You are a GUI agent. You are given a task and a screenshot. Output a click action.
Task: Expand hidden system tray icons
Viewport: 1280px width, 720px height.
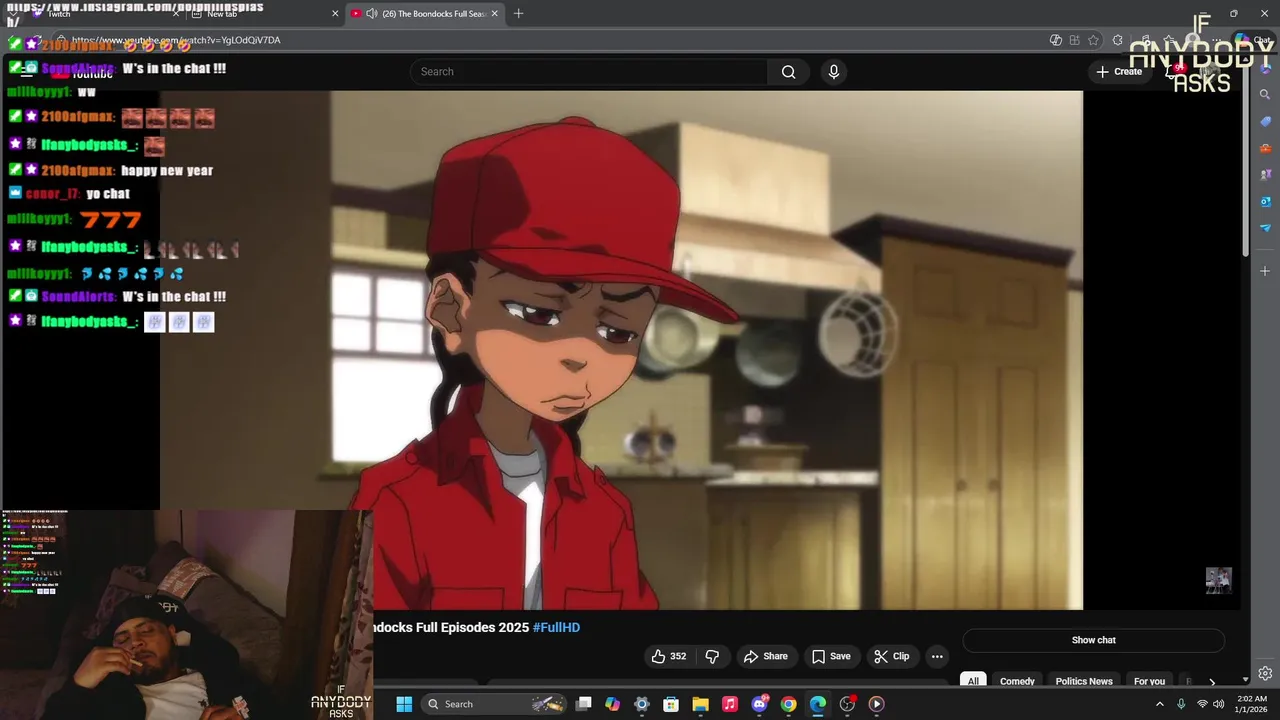tap(1160, 704)
